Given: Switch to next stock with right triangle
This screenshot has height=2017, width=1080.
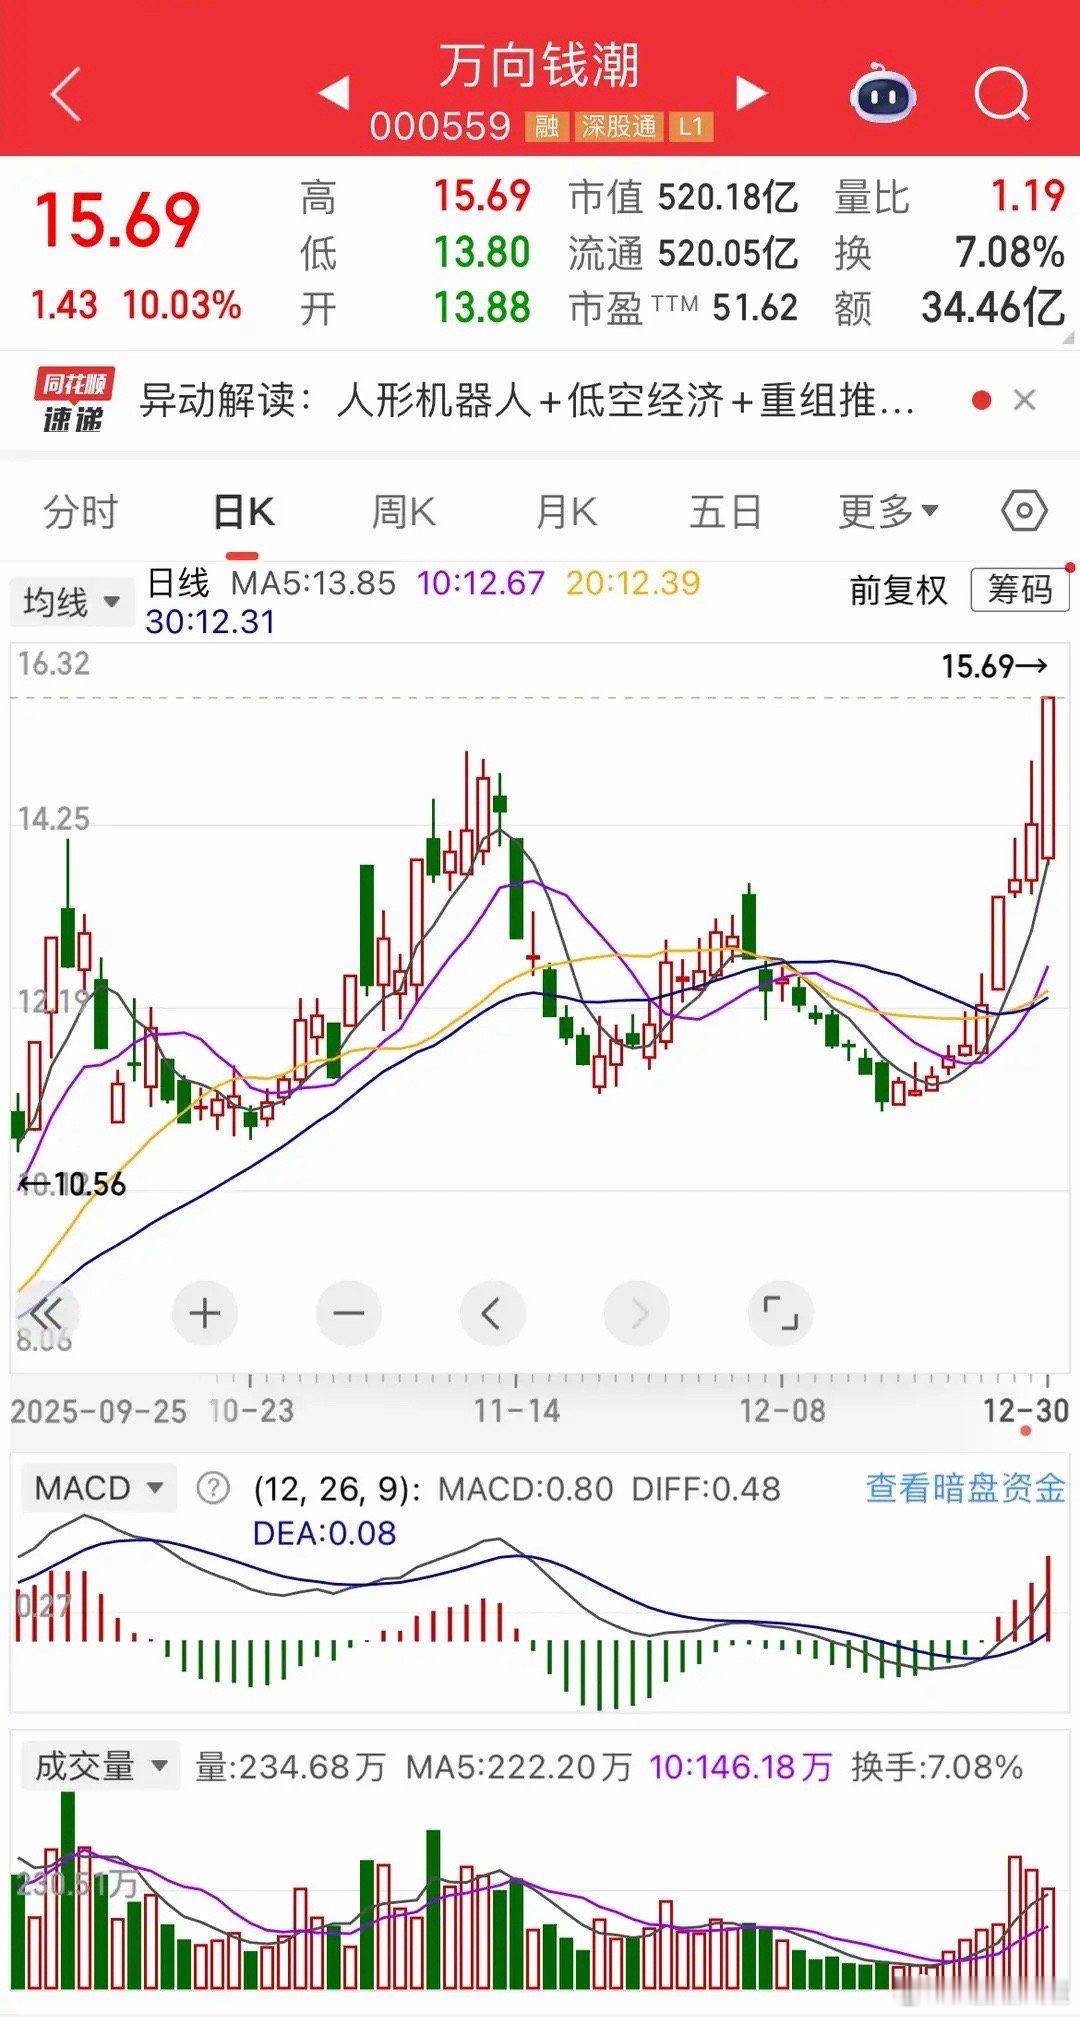Looking at the screenshot, I should pyautogui.click(x=751, y=93).
